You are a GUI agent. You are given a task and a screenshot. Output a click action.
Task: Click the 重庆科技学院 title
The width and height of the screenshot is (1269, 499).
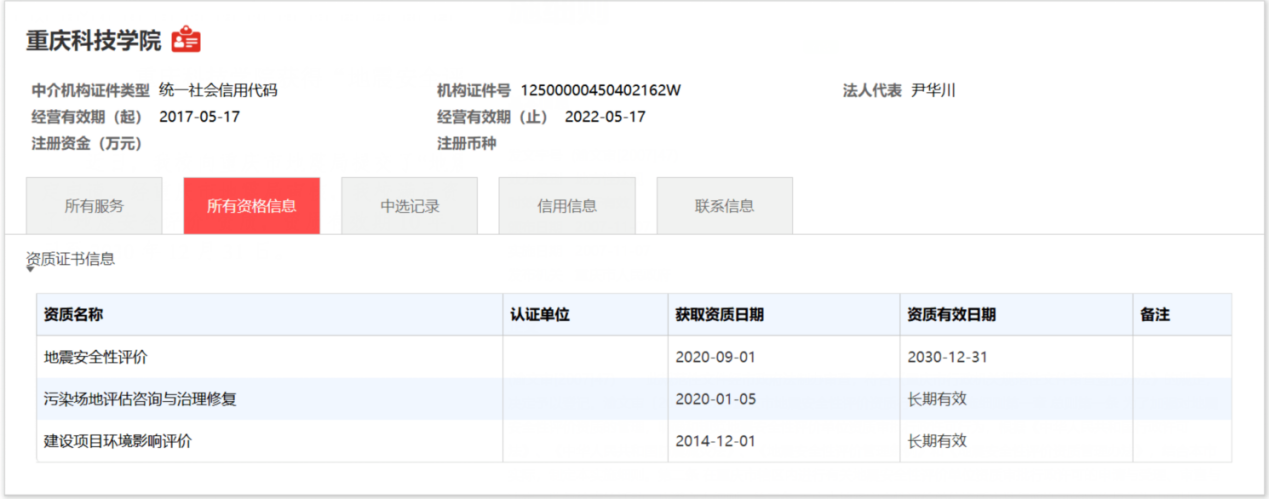click(x=94, y=41)
